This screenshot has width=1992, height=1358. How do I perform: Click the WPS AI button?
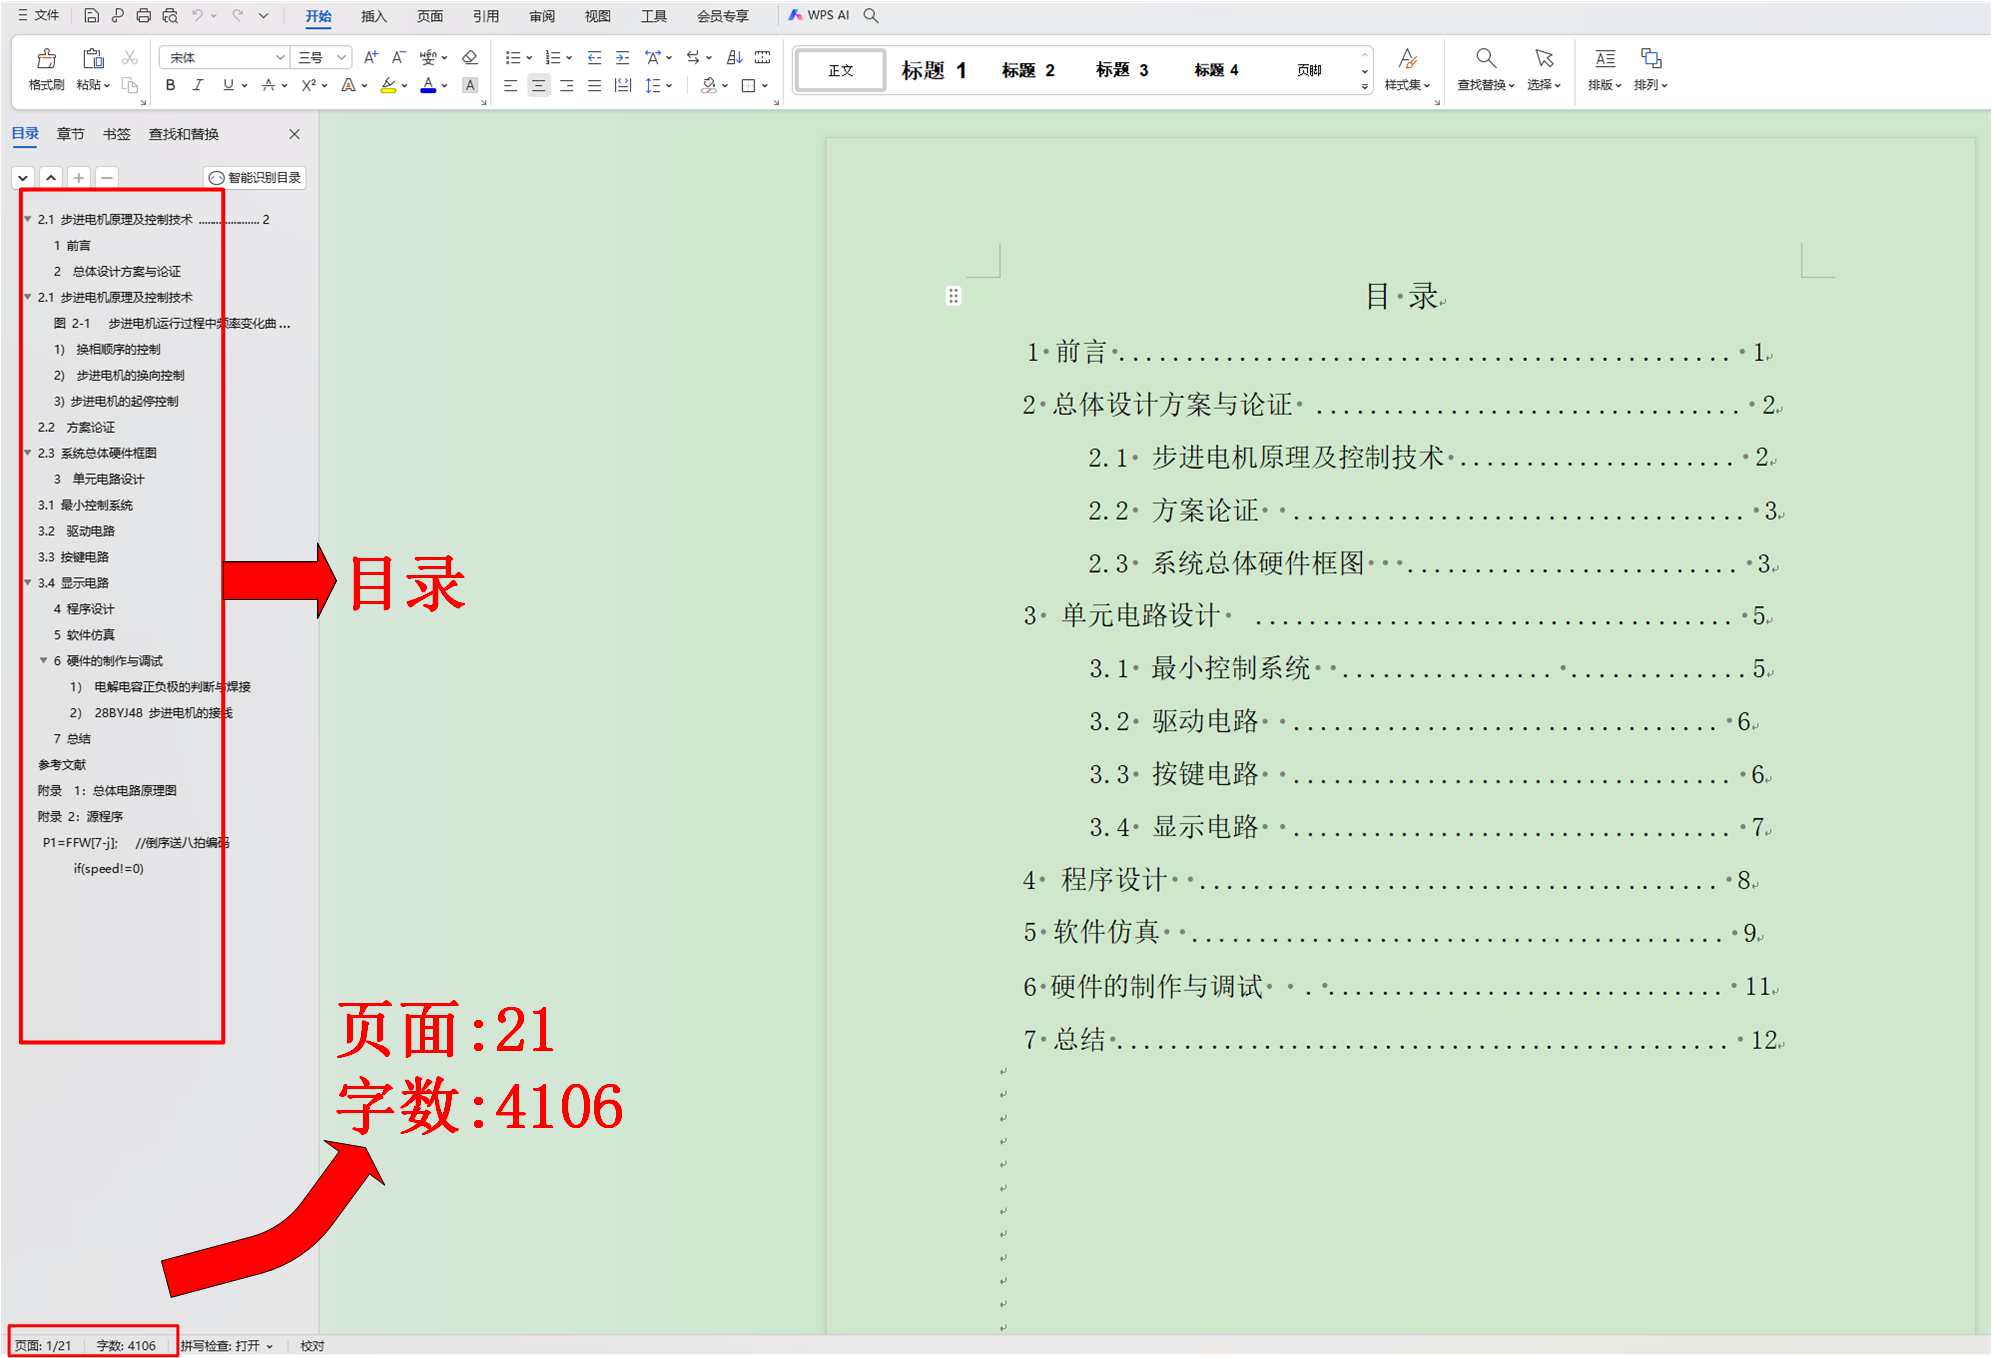(818, 15)
